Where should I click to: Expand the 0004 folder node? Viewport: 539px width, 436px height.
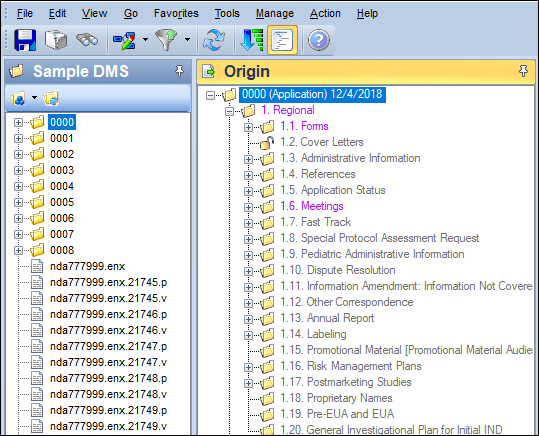[x=18, y=186]
